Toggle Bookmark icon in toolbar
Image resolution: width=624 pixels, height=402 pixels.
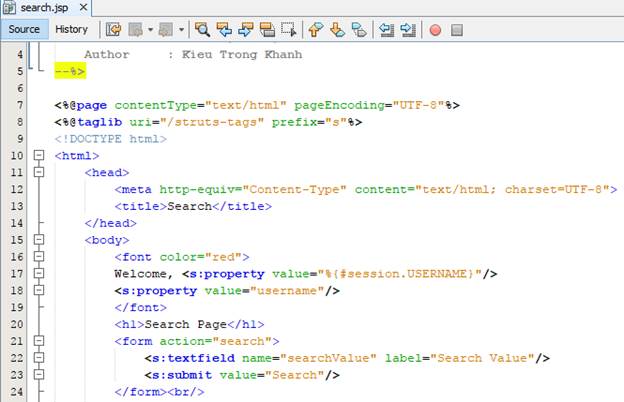[x=359, y=30]
